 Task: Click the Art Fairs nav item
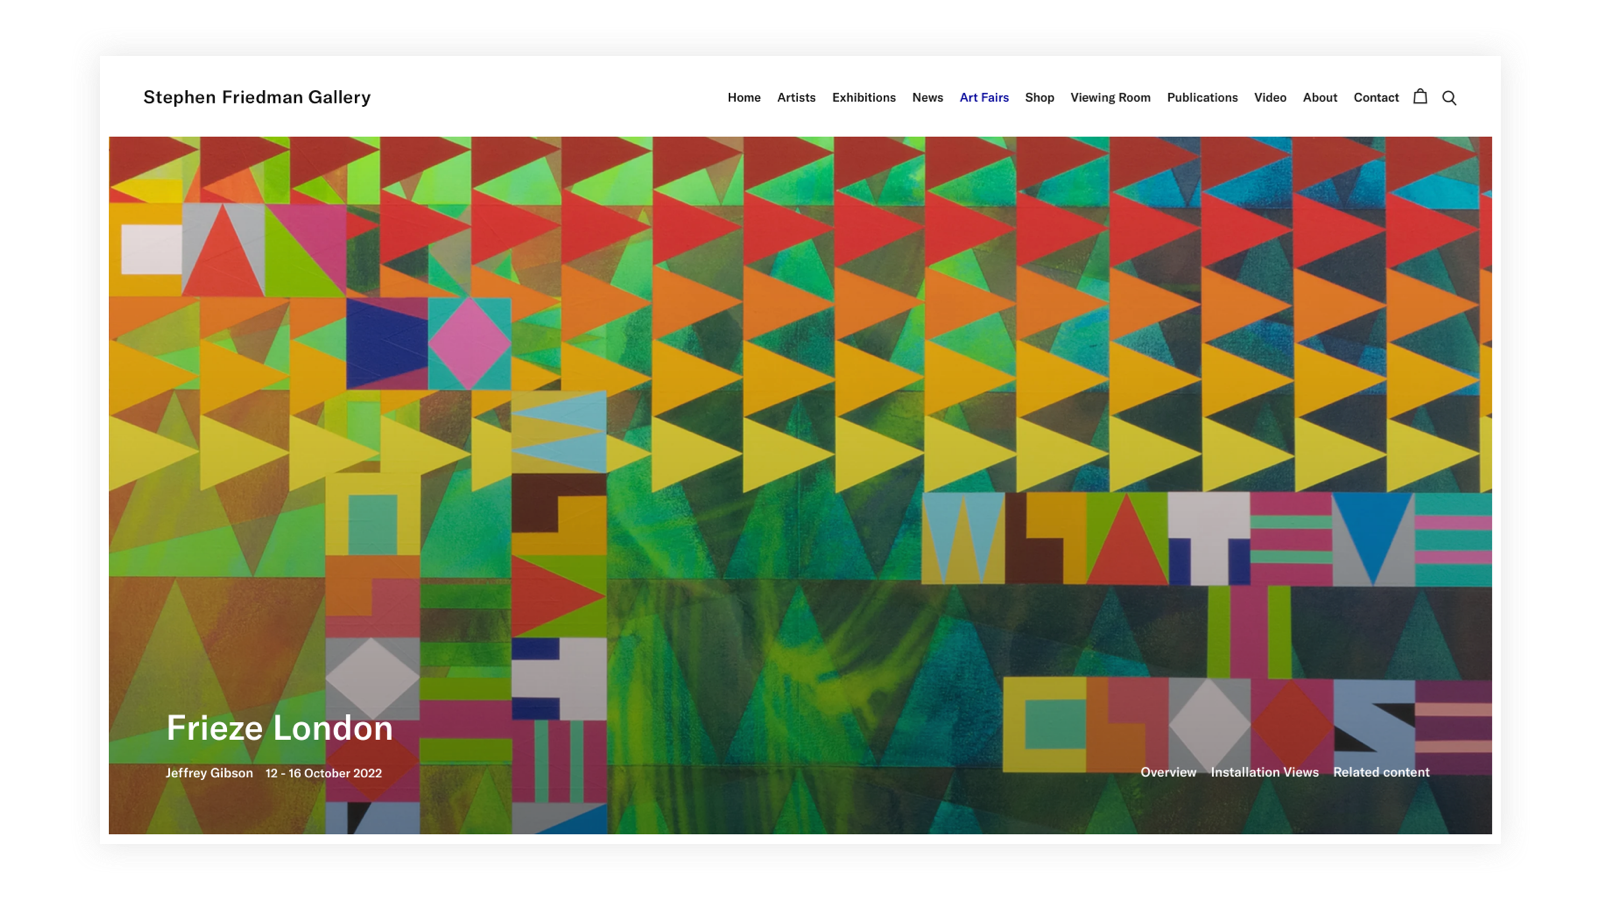point(984,98)
